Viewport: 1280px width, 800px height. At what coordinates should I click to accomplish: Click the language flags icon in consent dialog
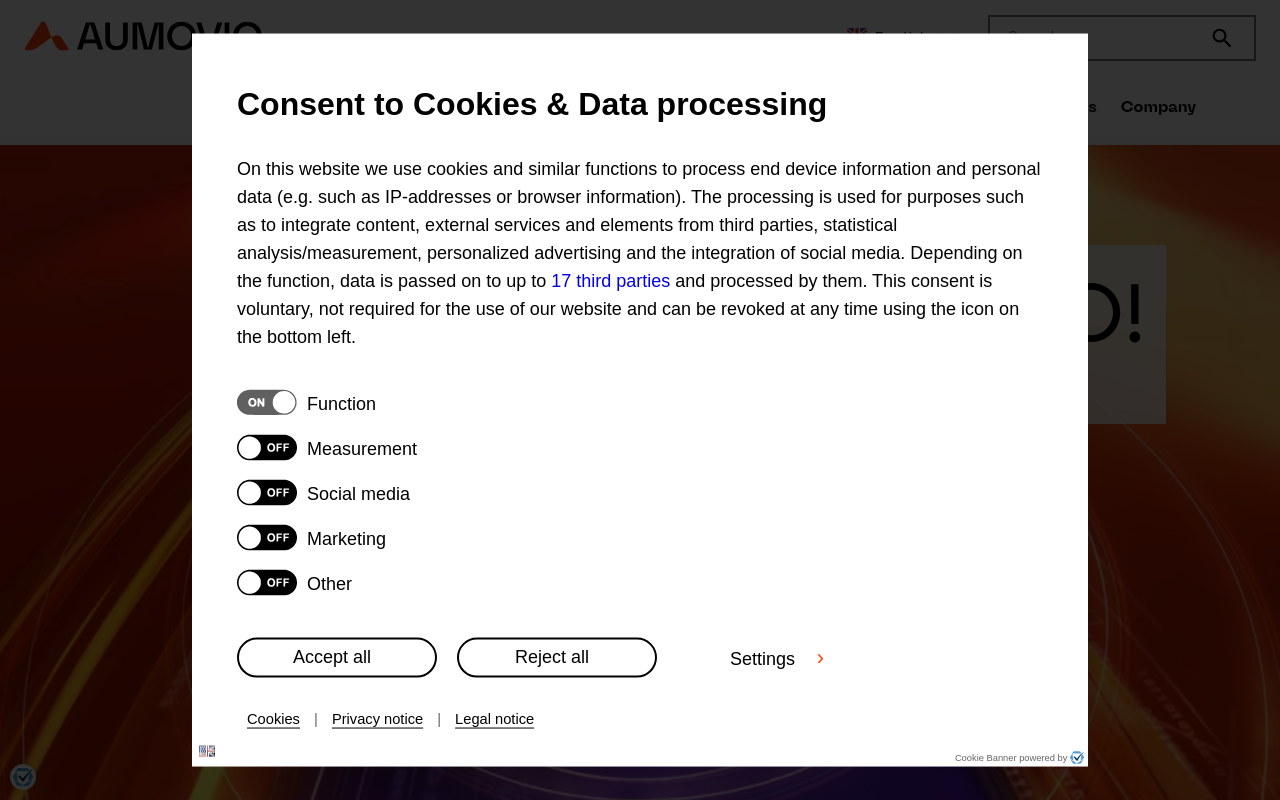pyautogui.click(x=207, y=751)
